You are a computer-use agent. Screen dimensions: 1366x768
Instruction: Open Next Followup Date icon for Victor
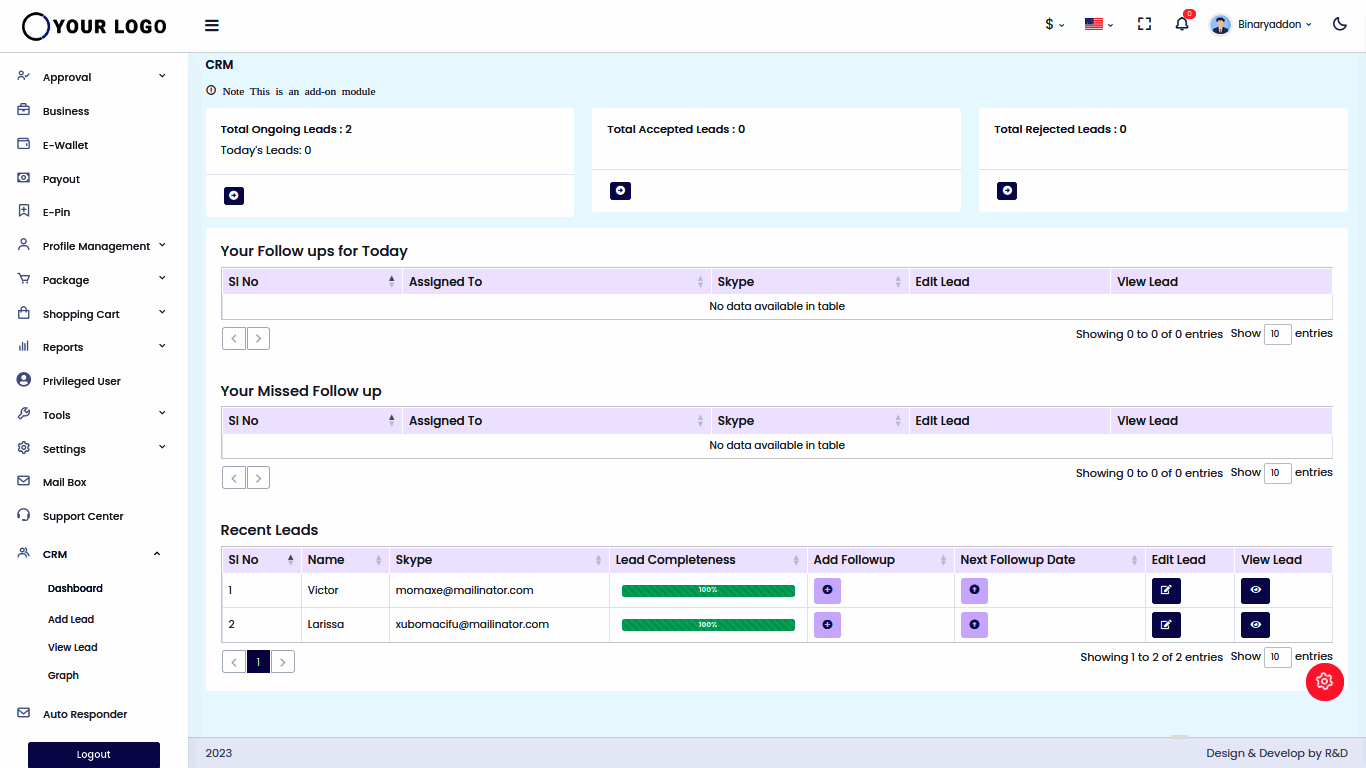tap(974, 590)
